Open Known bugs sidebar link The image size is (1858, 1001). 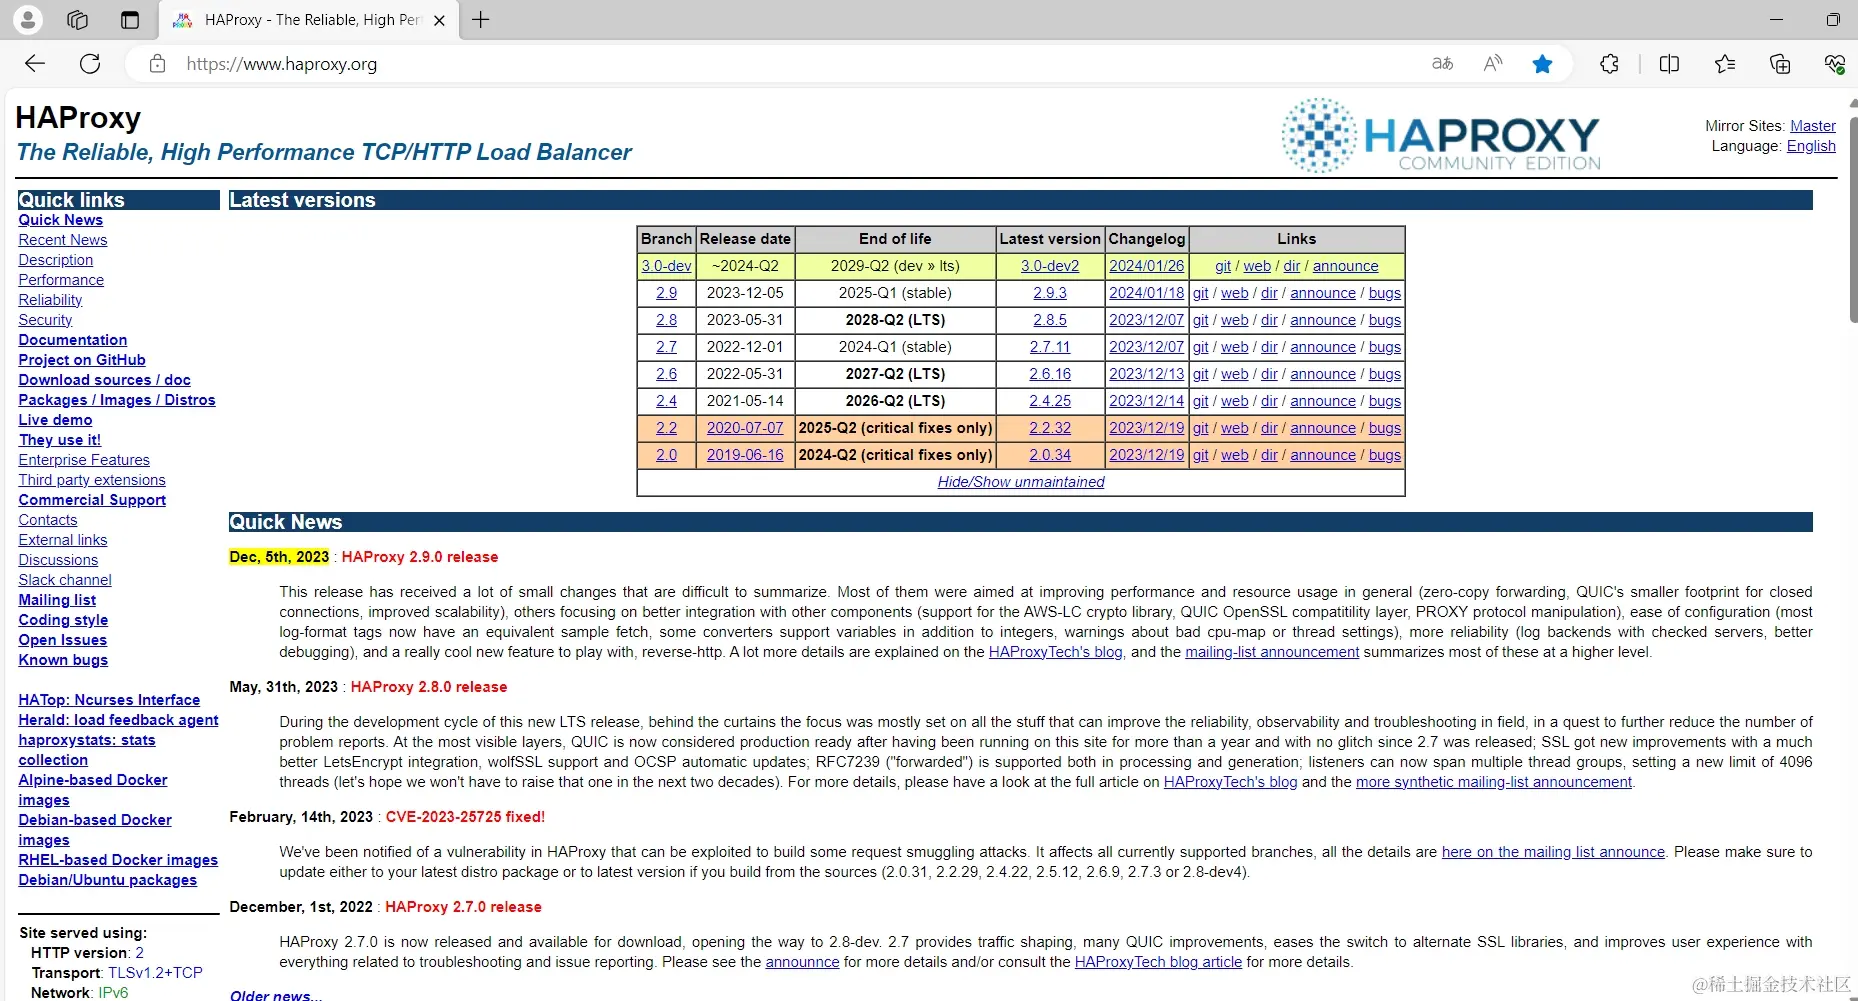(x=63, y=660)
